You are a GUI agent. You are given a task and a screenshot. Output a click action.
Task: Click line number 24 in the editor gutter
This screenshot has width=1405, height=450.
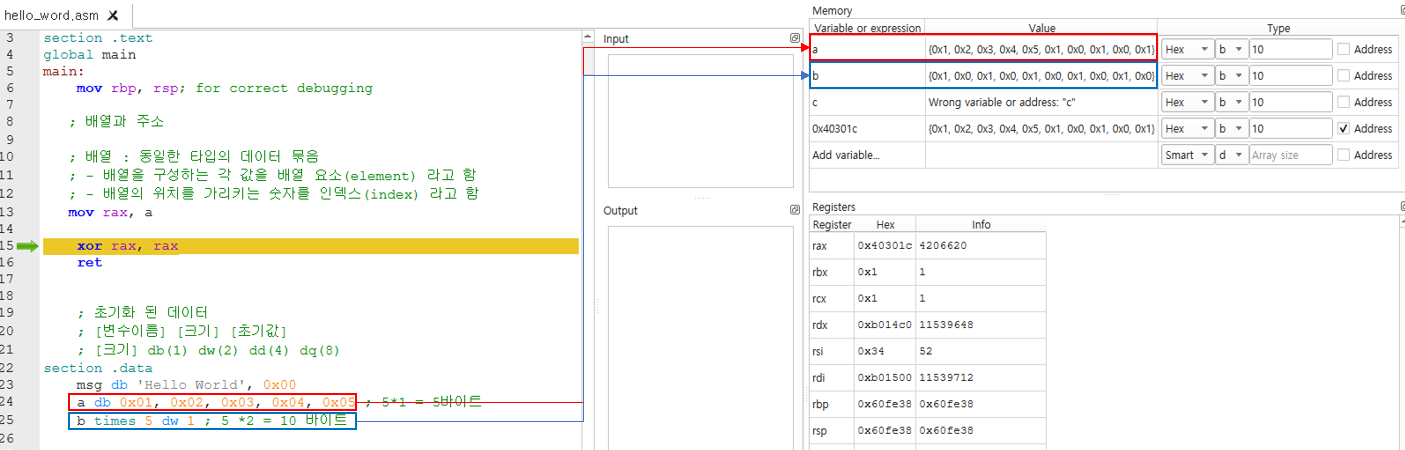9,402
